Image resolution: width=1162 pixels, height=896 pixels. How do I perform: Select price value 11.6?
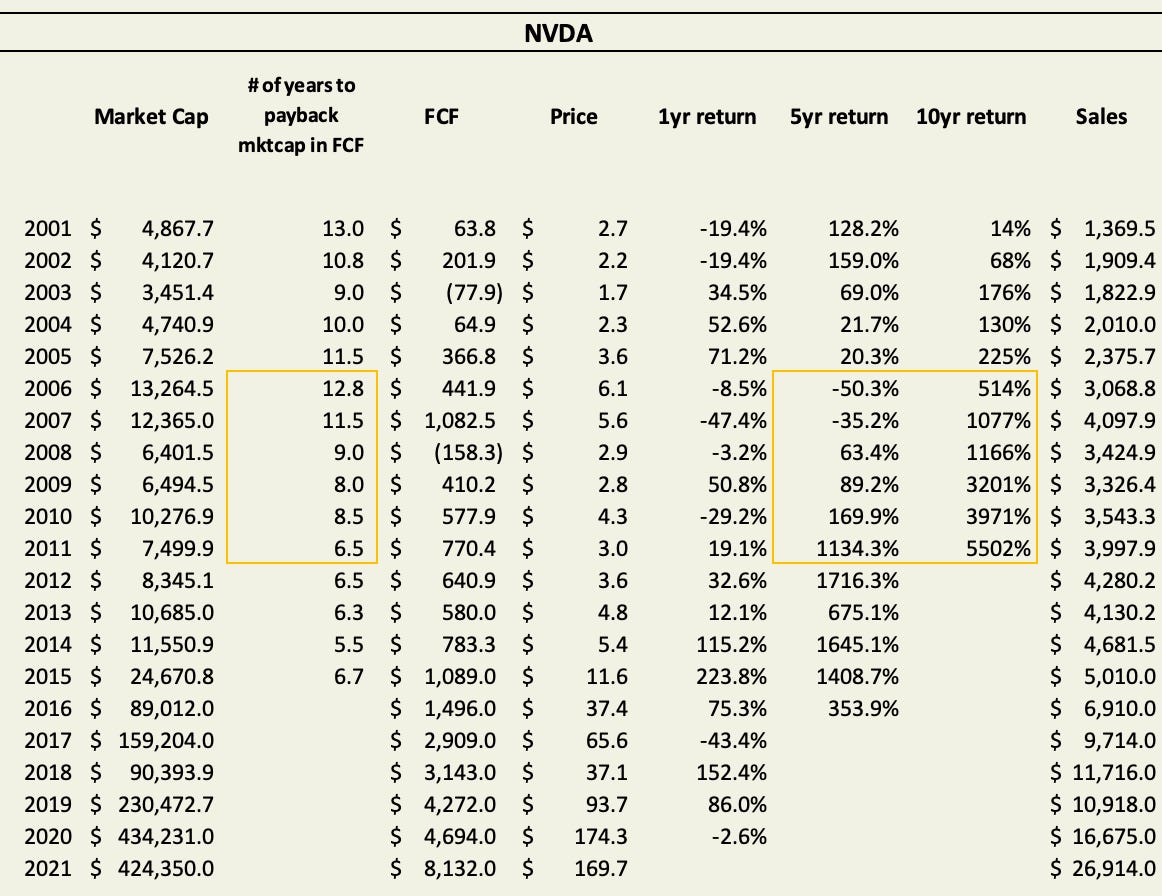[x=606, y=676]
